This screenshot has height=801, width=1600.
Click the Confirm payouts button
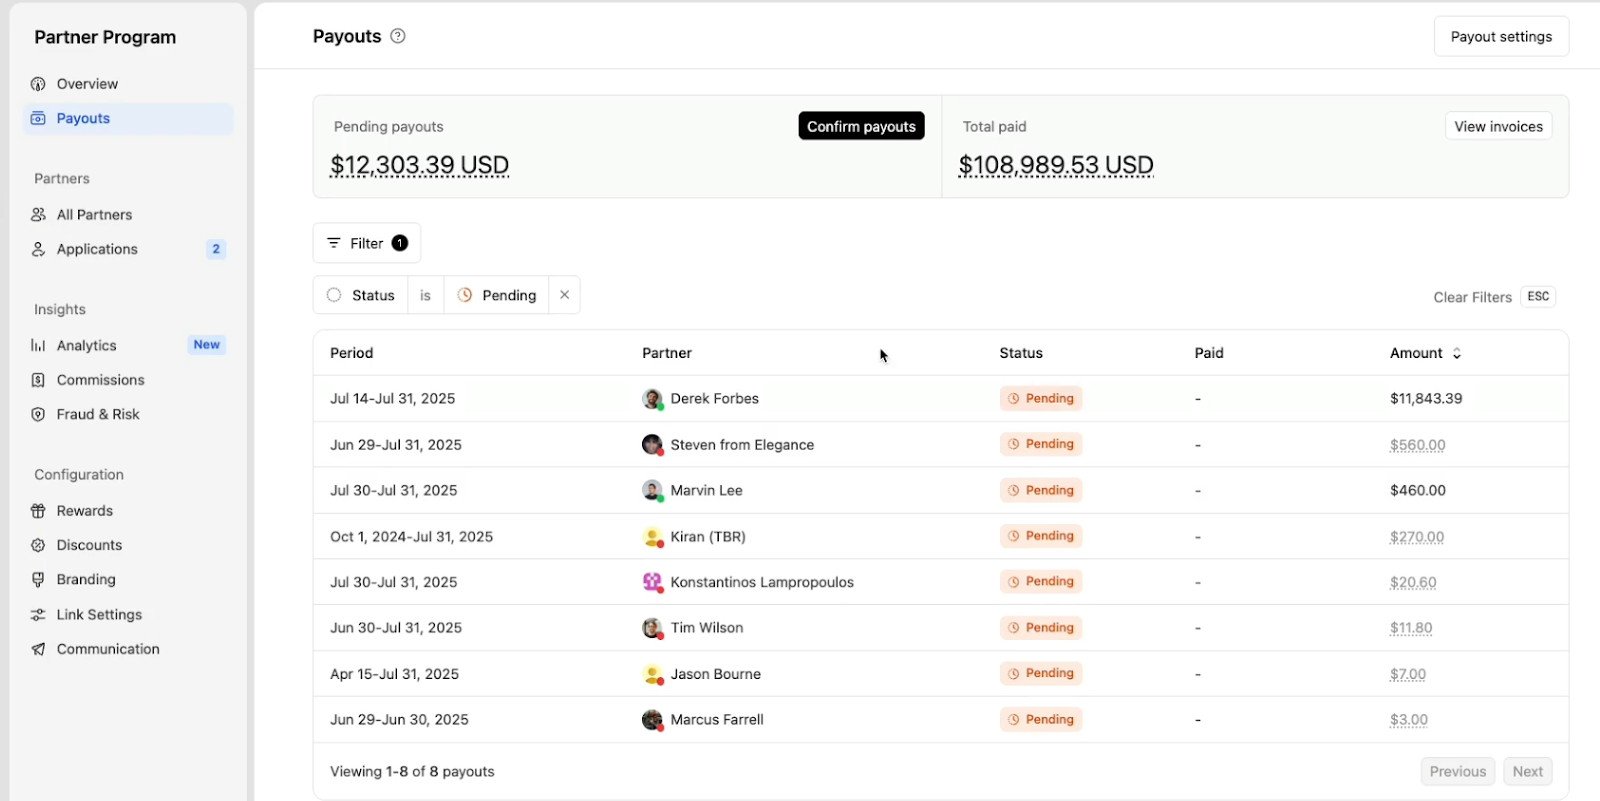point(861,126)
